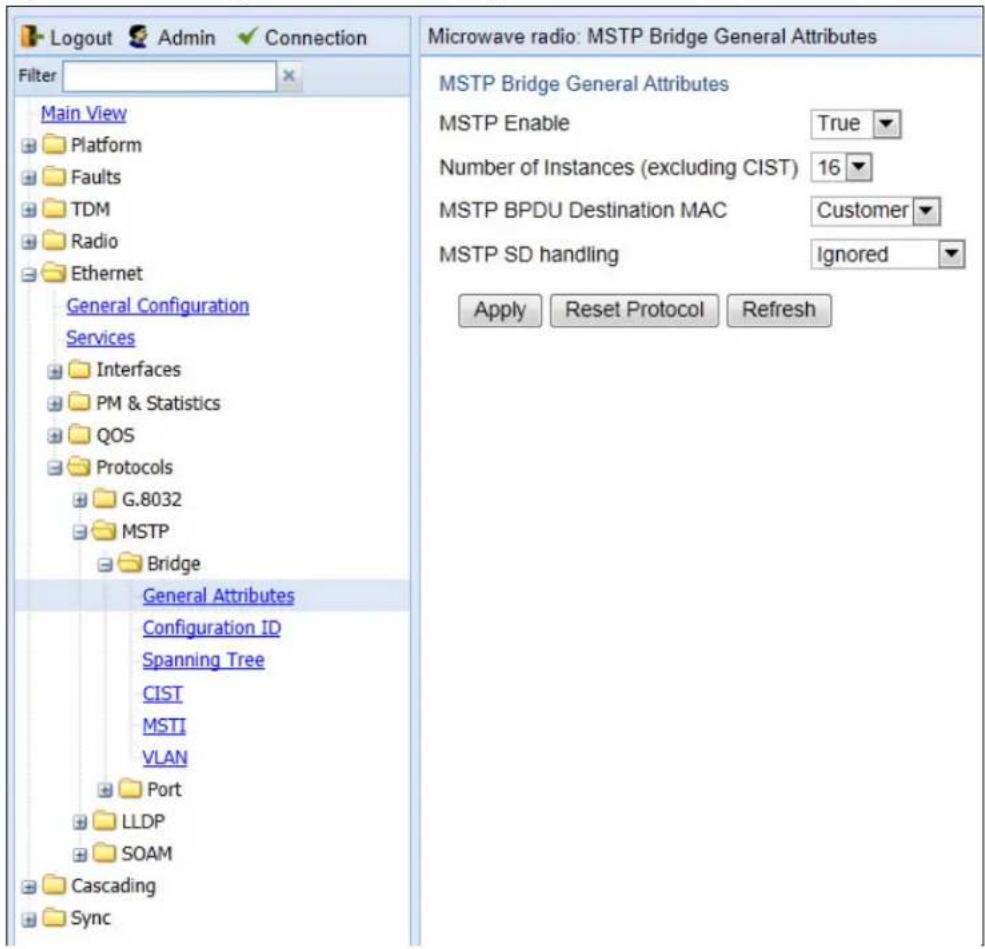985x949 pixels.
Task: Click inside the Filter text field
Action: coord(169,77)
